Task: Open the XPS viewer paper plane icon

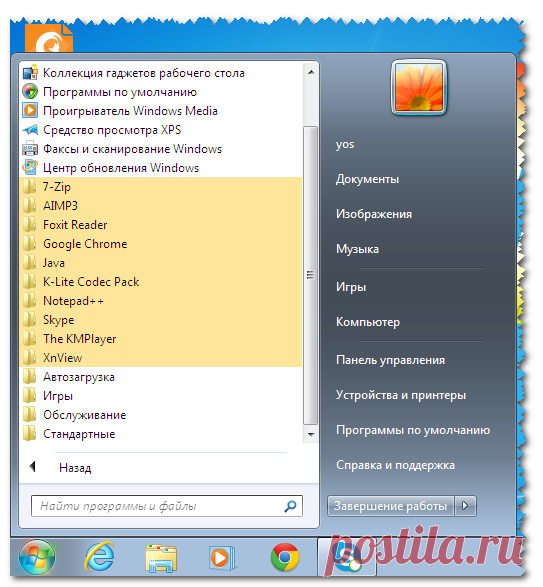Action: [x=30, y=130]
